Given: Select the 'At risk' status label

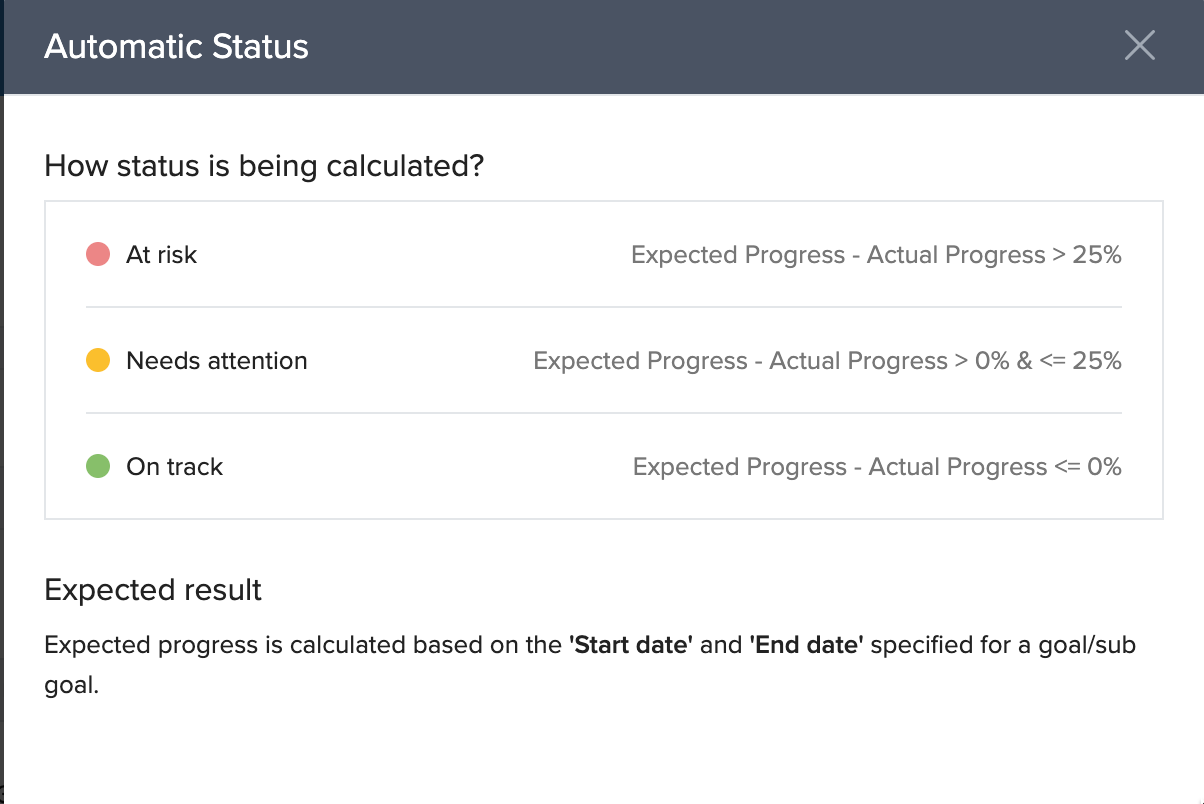Looking at the screenshot, I should click(x=161, y=255).
